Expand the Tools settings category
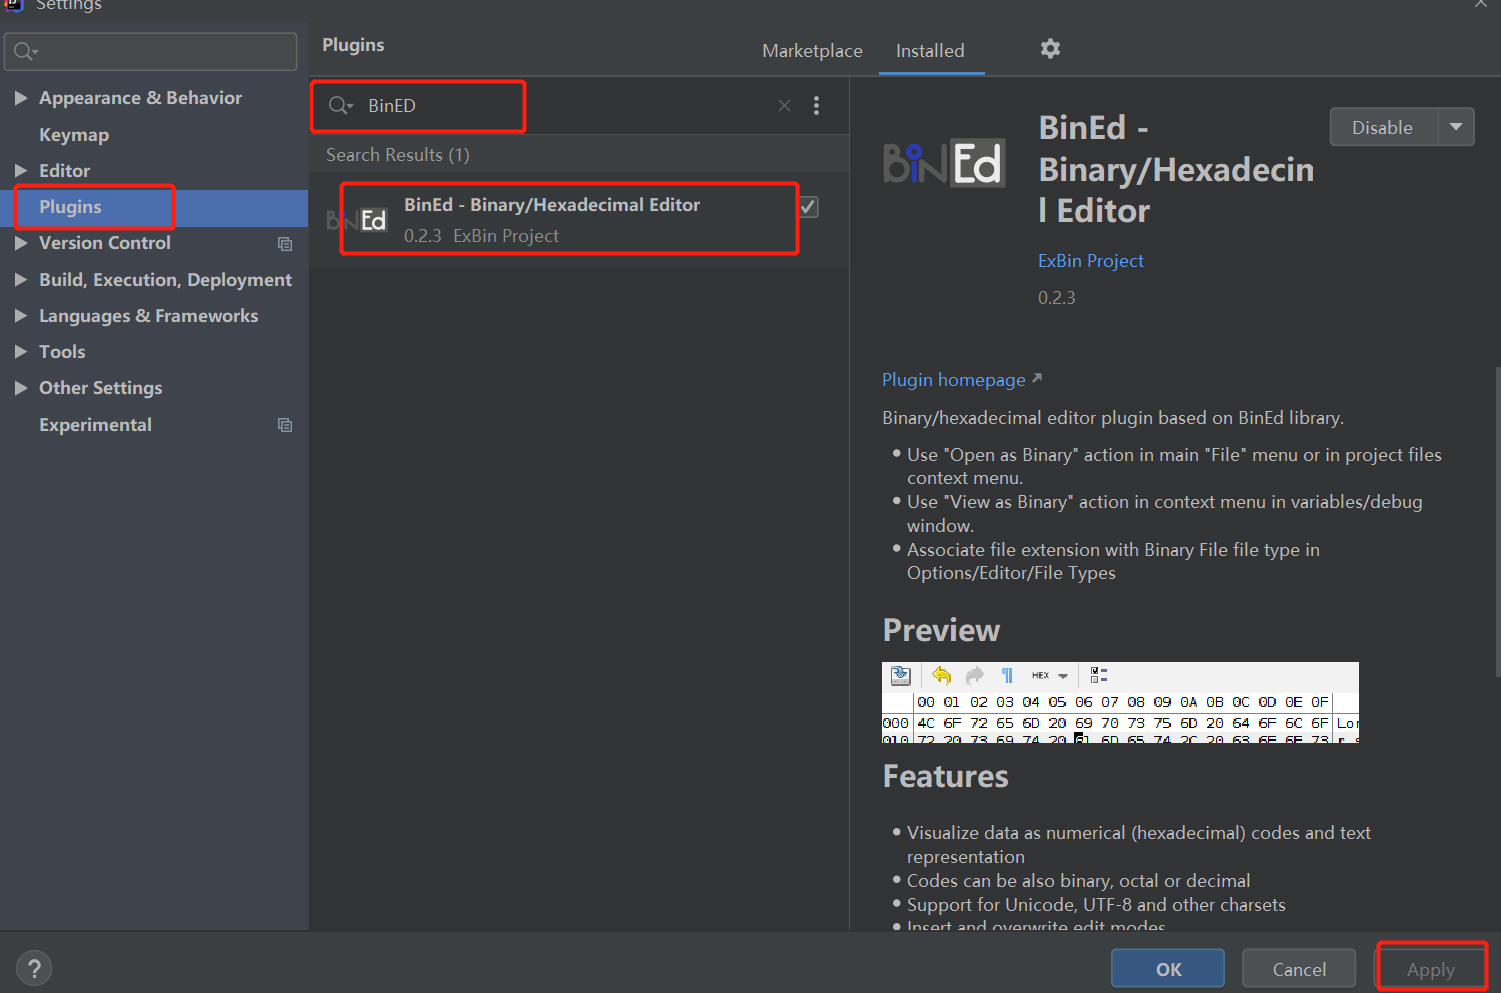 [x=21, y=351]
